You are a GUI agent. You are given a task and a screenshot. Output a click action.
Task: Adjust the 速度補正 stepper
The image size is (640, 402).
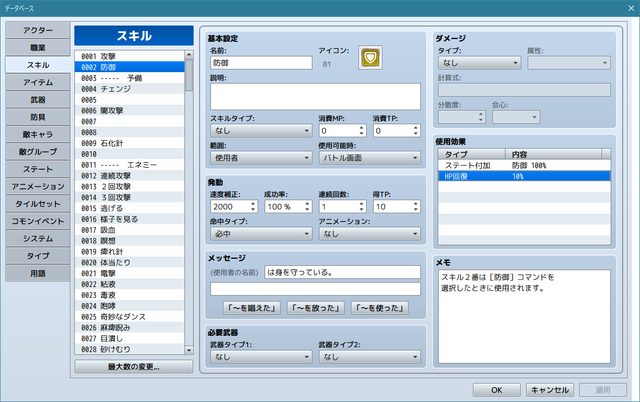coord(253,207)
